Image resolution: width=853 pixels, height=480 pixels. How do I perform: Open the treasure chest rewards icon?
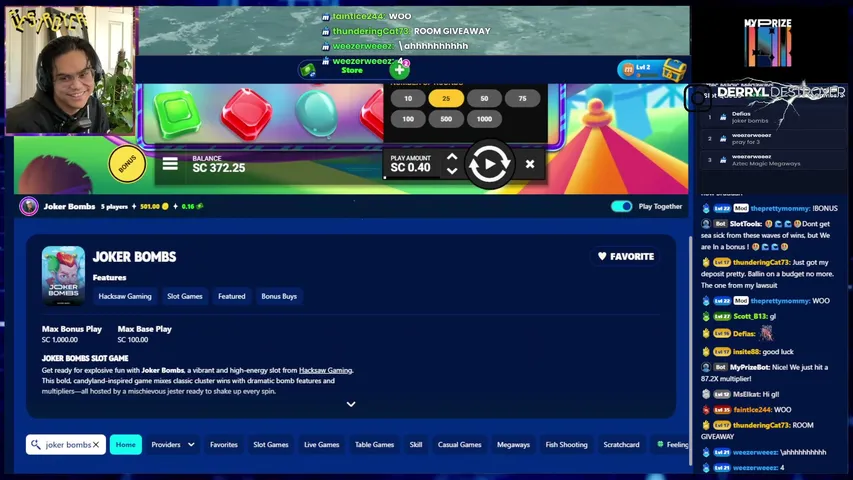(x=674, y=70)
